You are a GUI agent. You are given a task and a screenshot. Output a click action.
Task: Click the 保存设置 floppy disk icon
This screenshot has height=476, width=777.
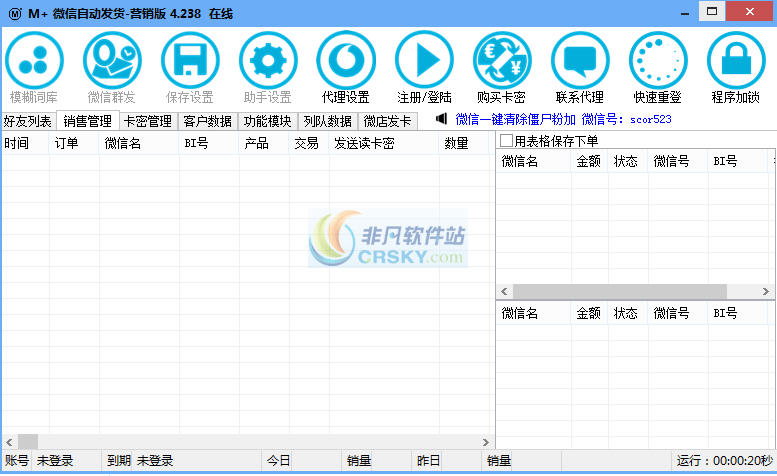(190, 60)
